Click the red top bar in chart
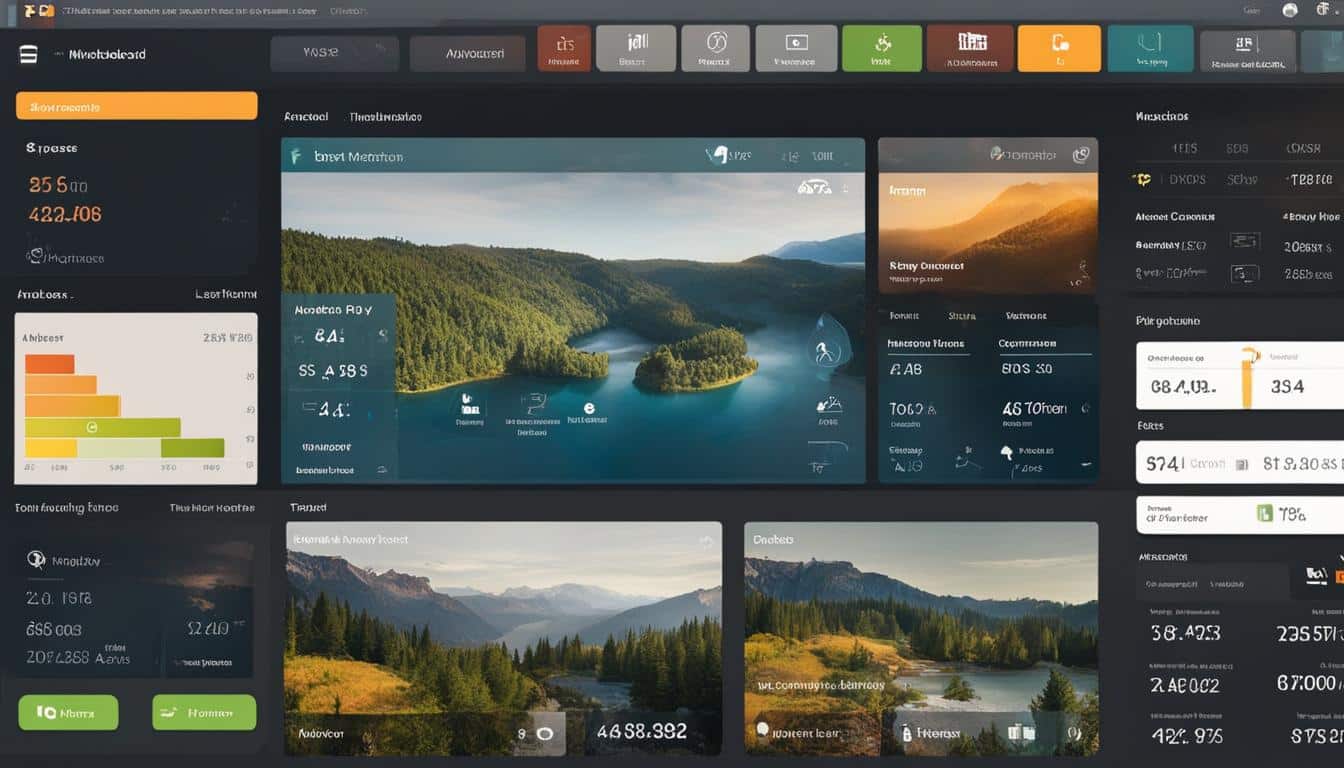This screenshot has height=768, width=1344. coord(49,363)
